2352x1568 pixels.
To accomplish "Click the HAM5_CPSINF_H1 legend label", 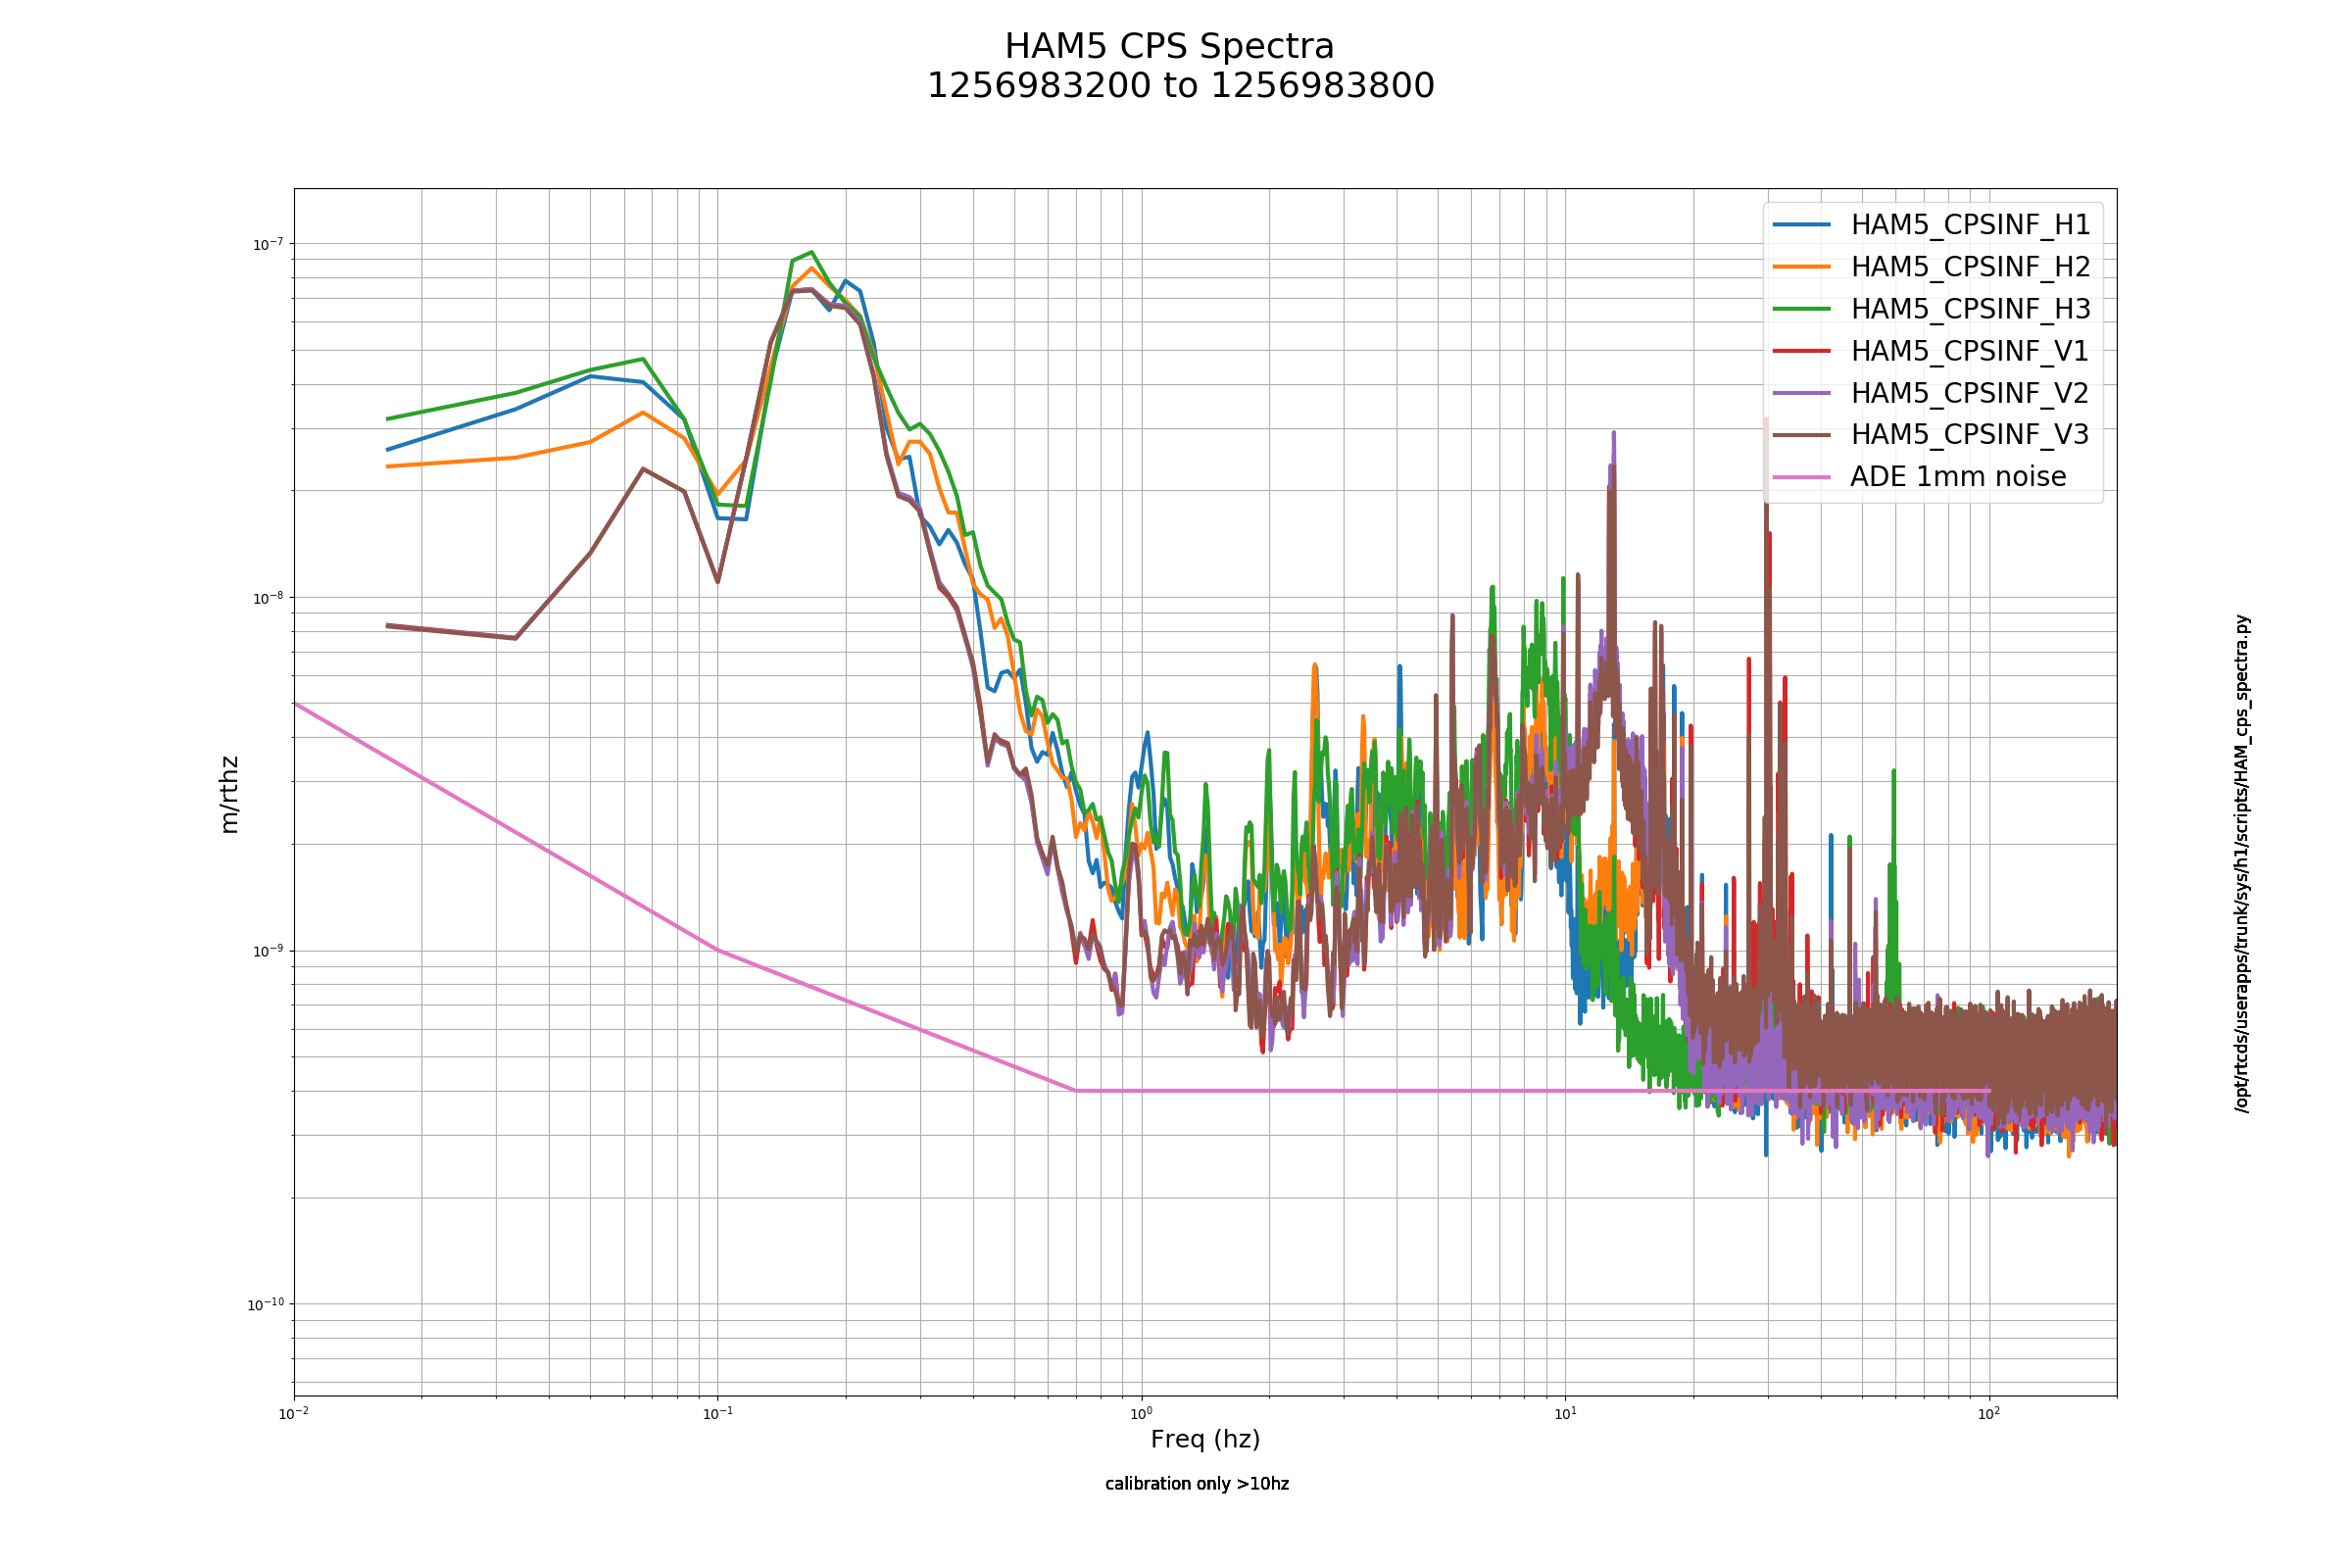I will 1970,225.
